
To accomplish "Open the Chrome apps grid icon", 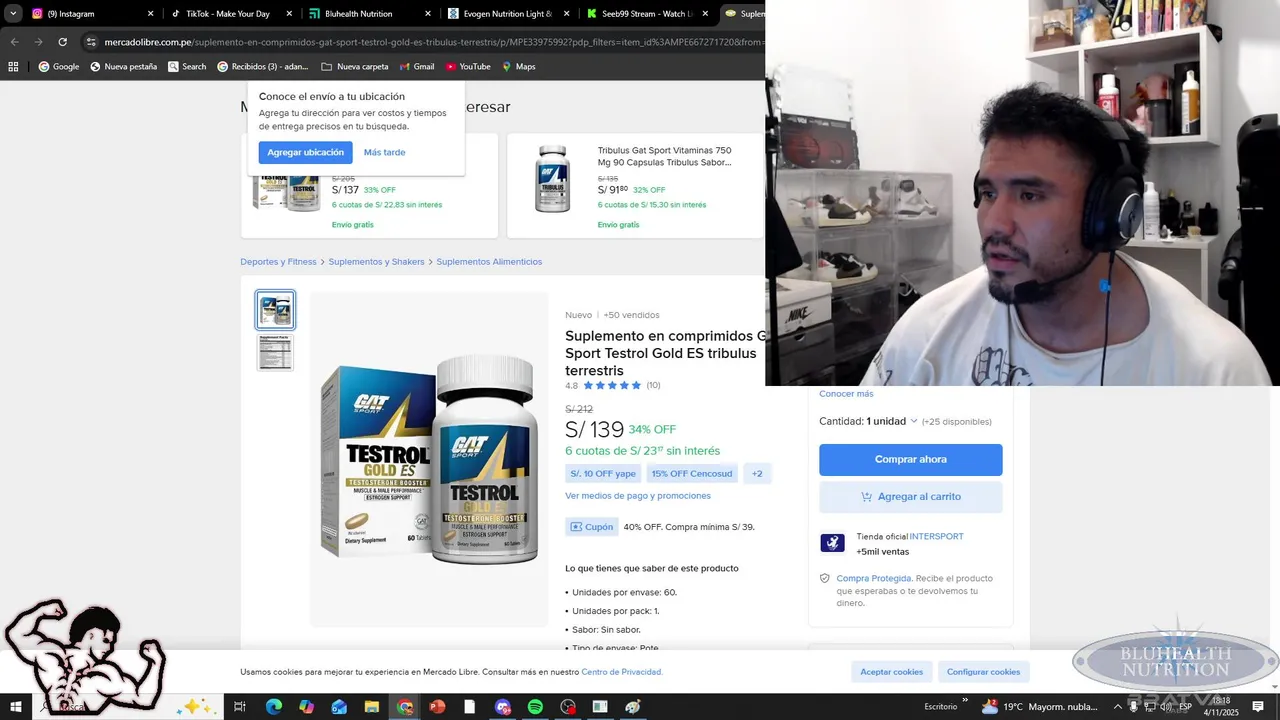I will pyautogui.click(x=13, y=67).
